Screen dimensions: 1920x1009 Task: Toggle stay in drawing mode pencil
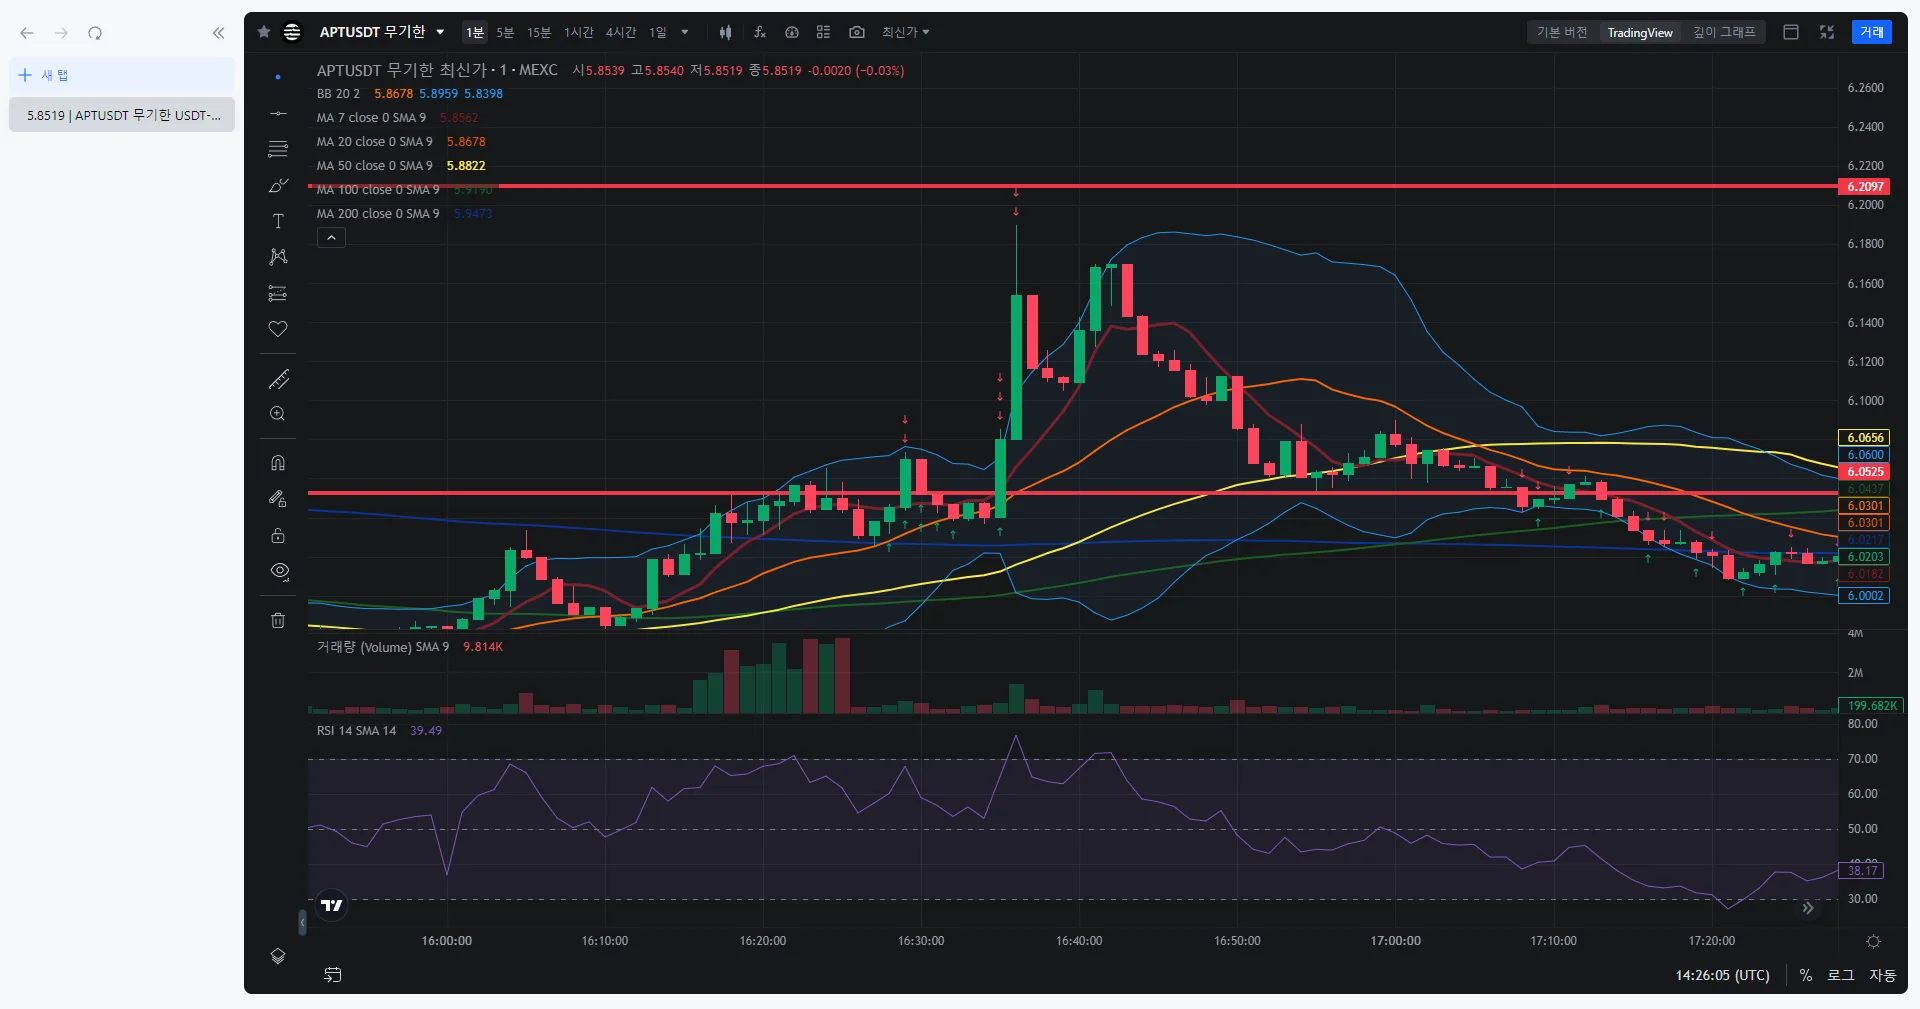[x=278, y=499]
